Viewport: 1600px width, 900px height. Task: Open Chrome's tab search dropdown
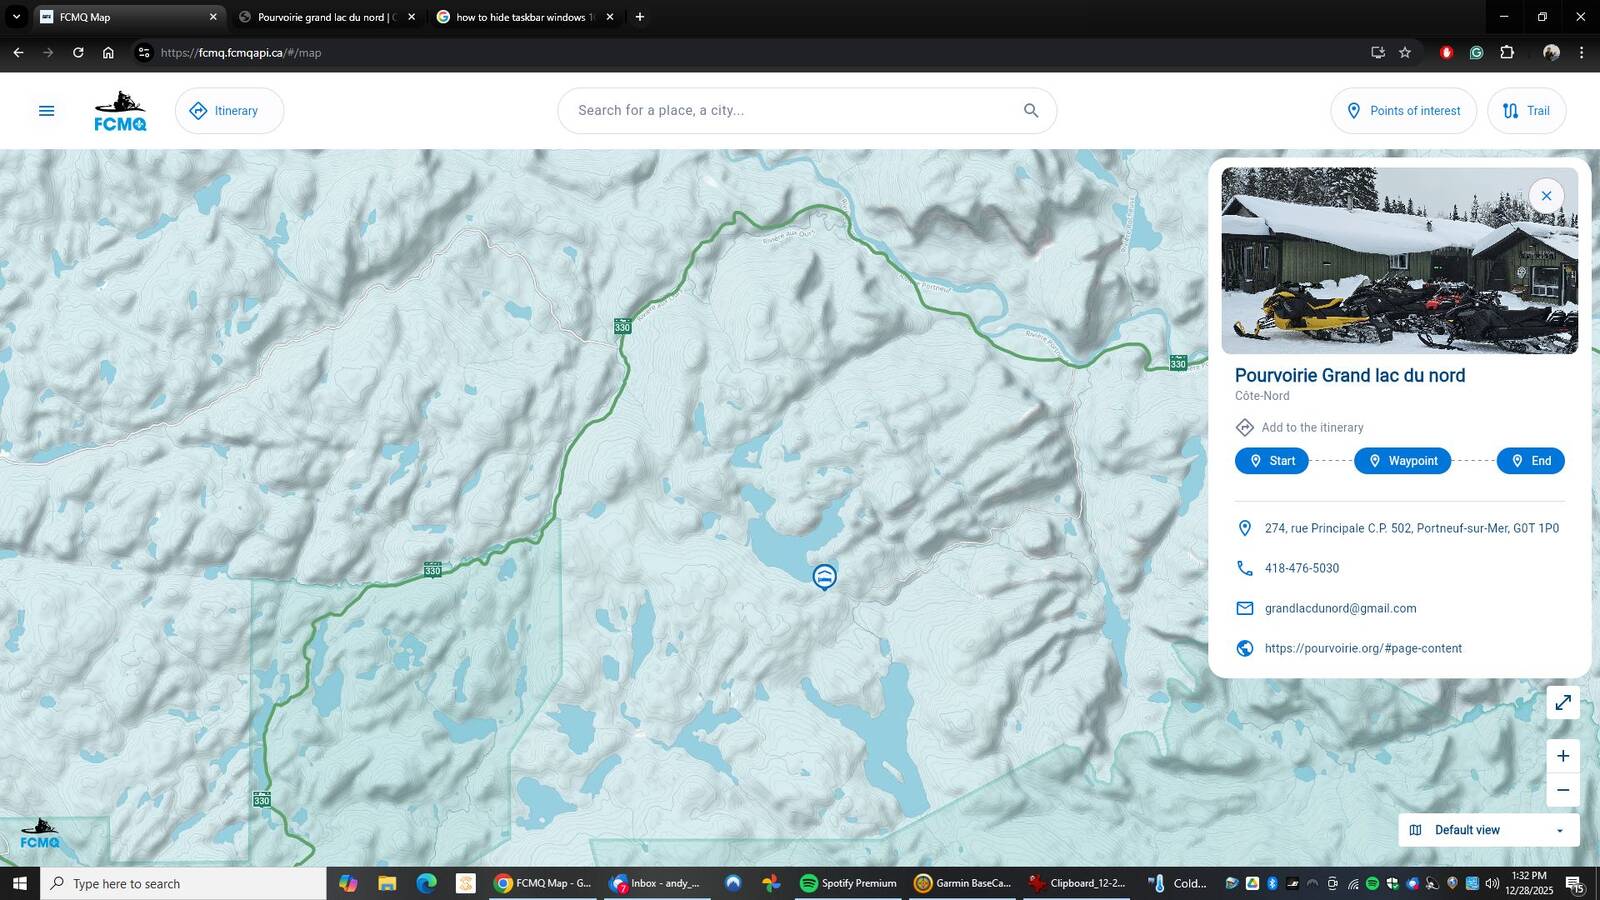14,16
